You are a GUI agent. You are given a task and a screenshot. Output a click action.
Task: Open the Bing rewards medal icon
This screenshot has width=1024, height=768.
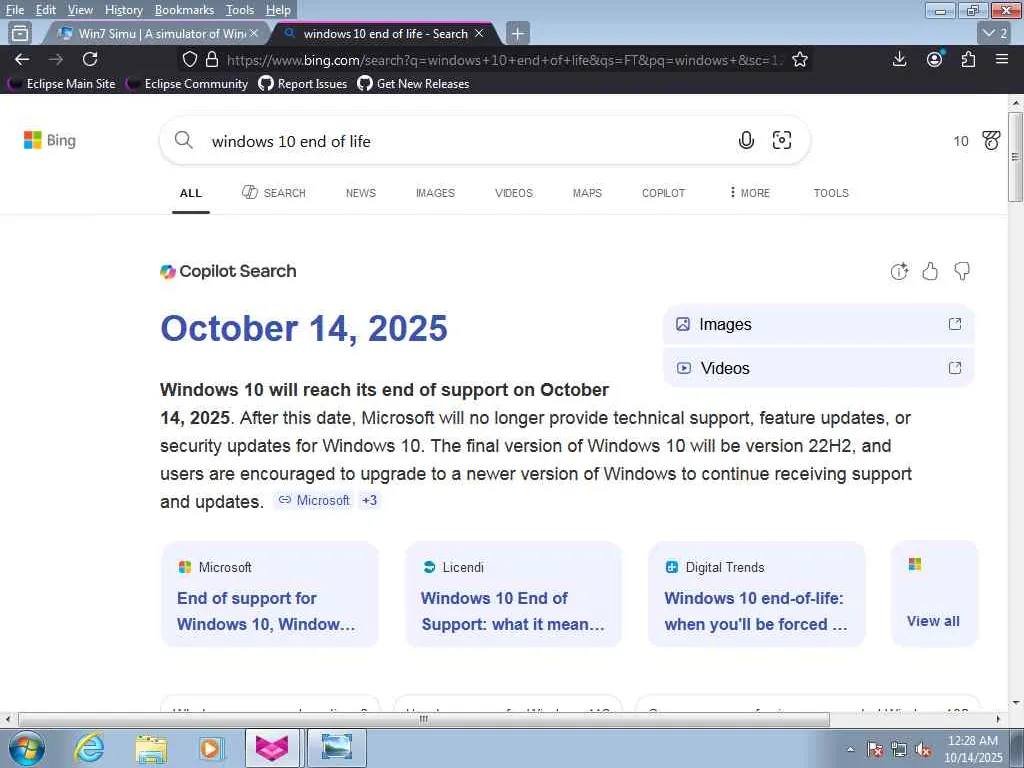(x=991, y=140)
